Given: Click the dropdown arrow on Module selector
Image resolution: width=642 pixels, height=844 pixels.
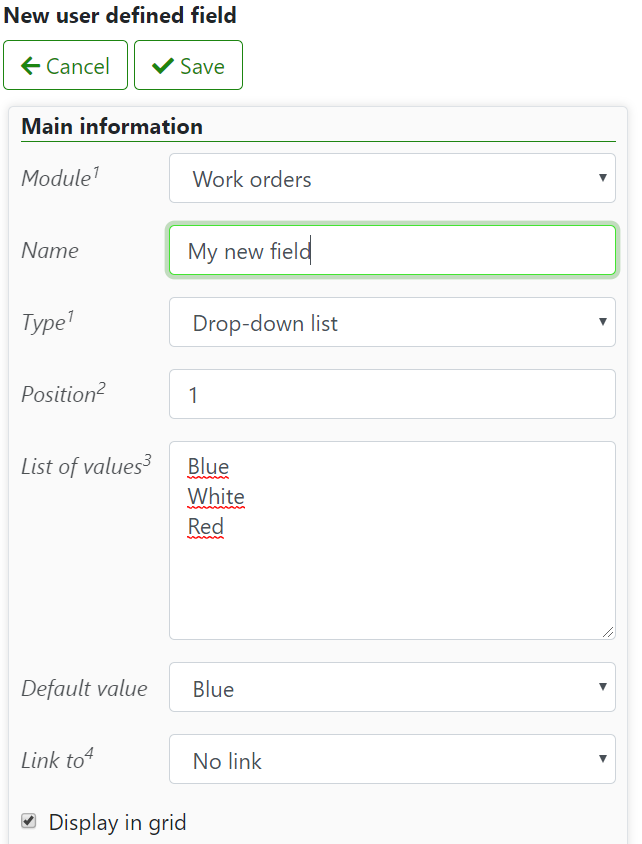Looking at the screenshot, I should pyautogui.click(x=602, y=178).
